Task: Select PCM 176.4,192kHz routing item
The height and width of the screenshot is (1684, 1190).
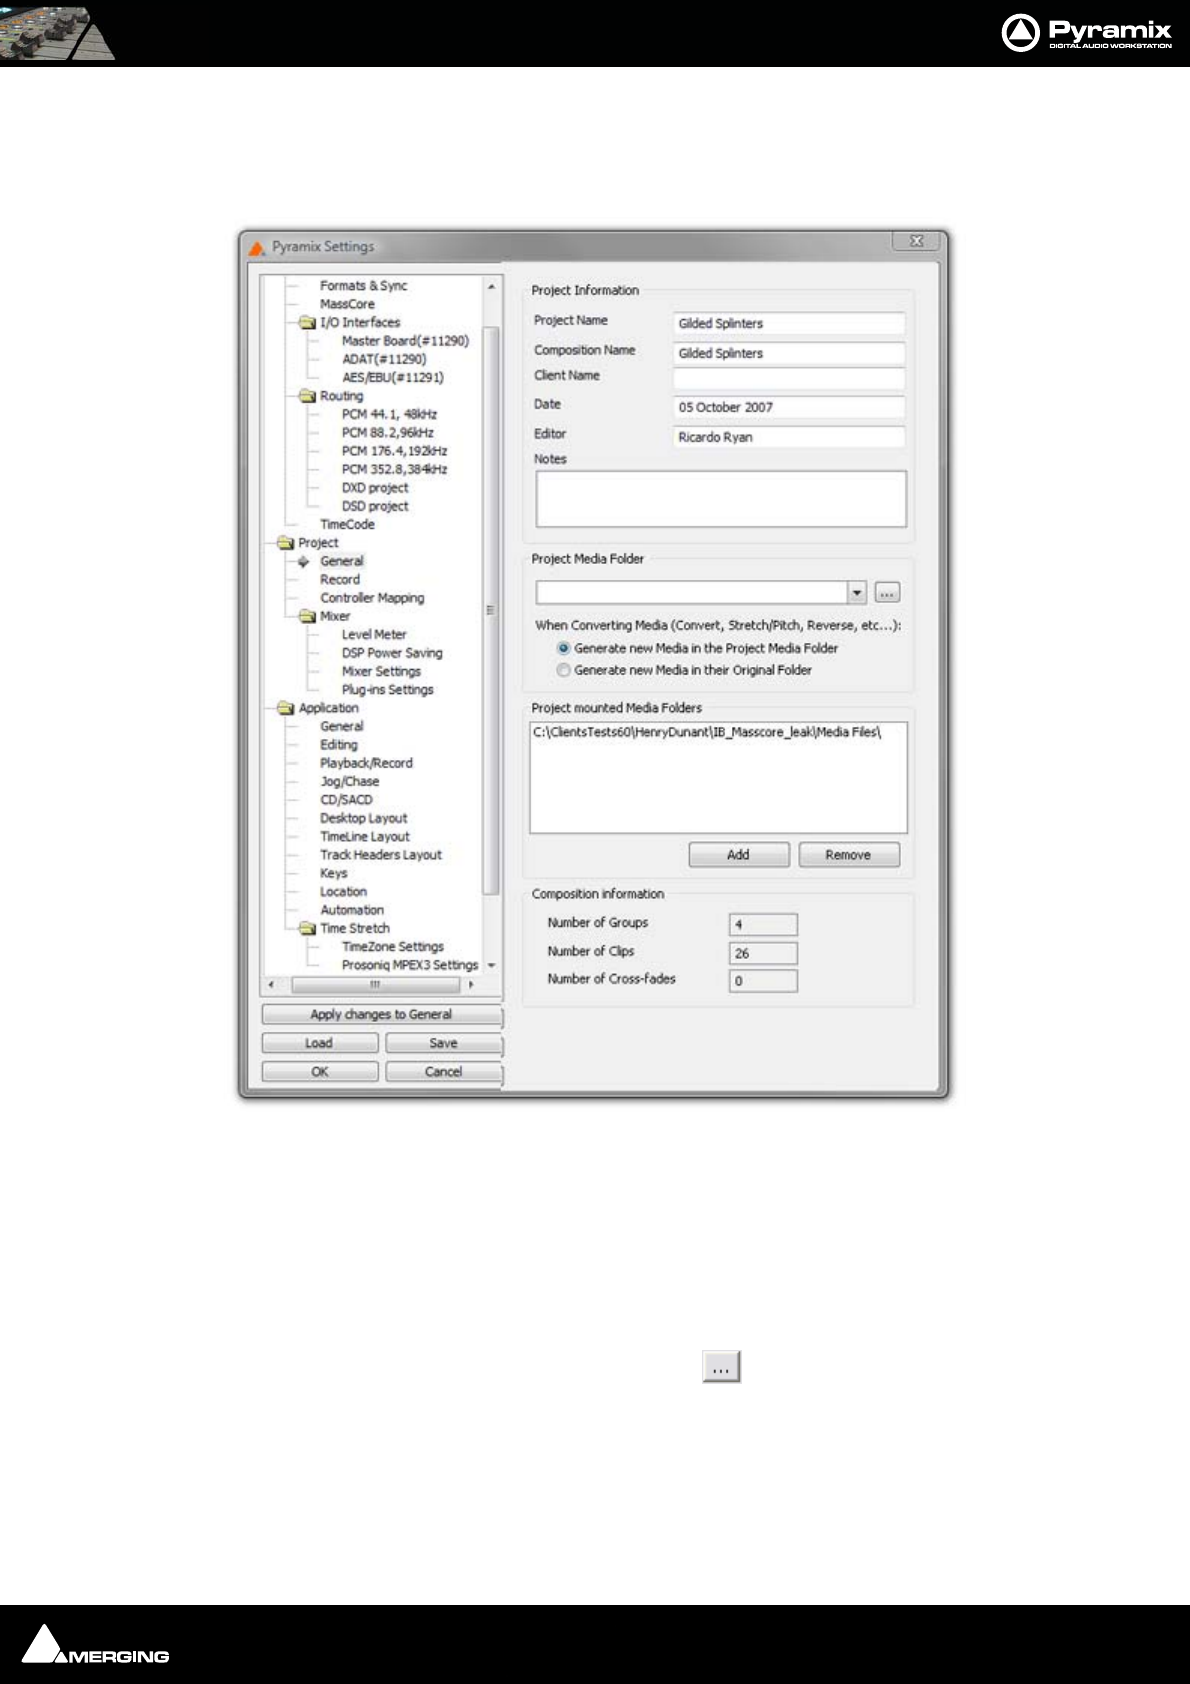Action: coord(394,451)
